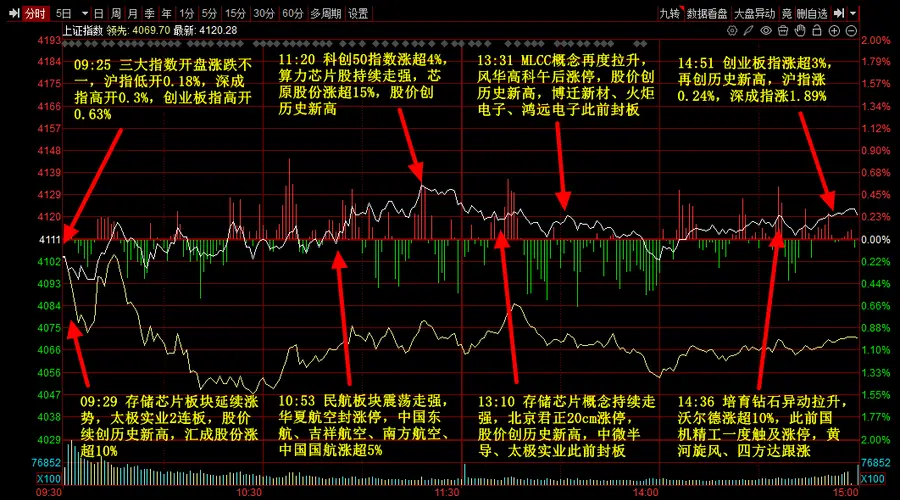Click the right-side panel arrow icon
The image size is (900, 500).
click(x=839, y=13)
